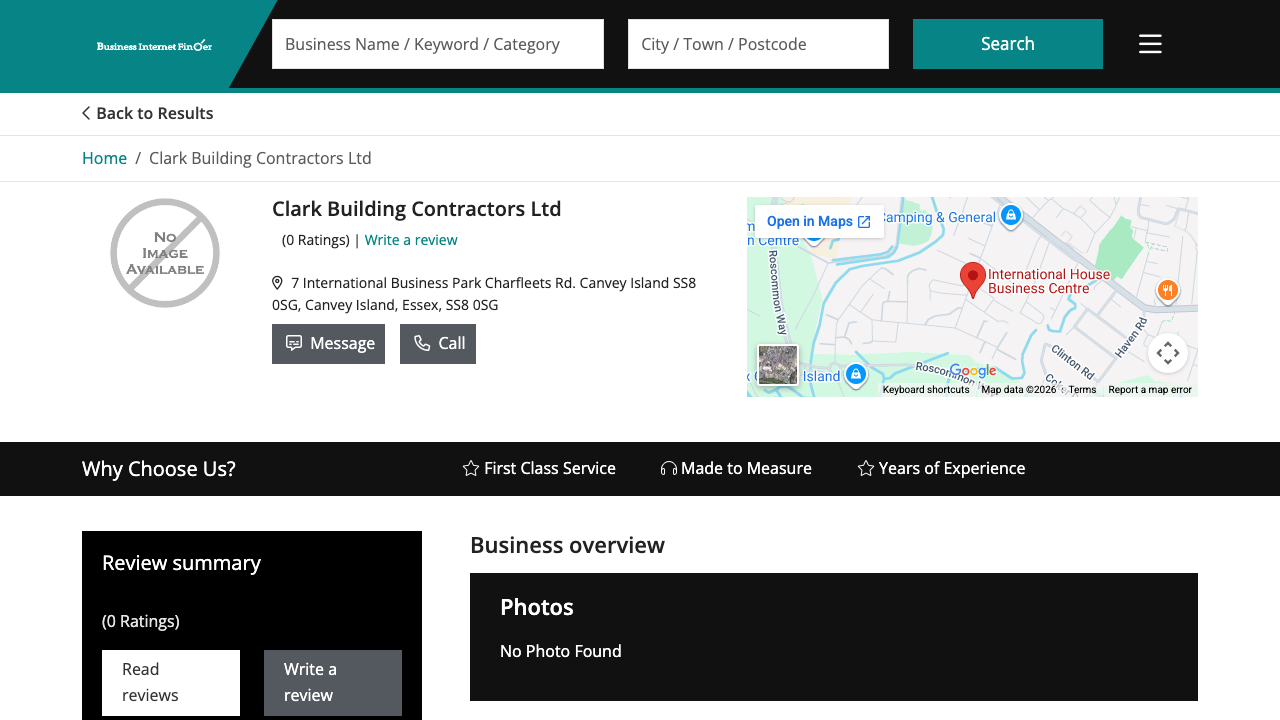
Task: Click Read reviews in the Review summary
Action: point(170,682)
